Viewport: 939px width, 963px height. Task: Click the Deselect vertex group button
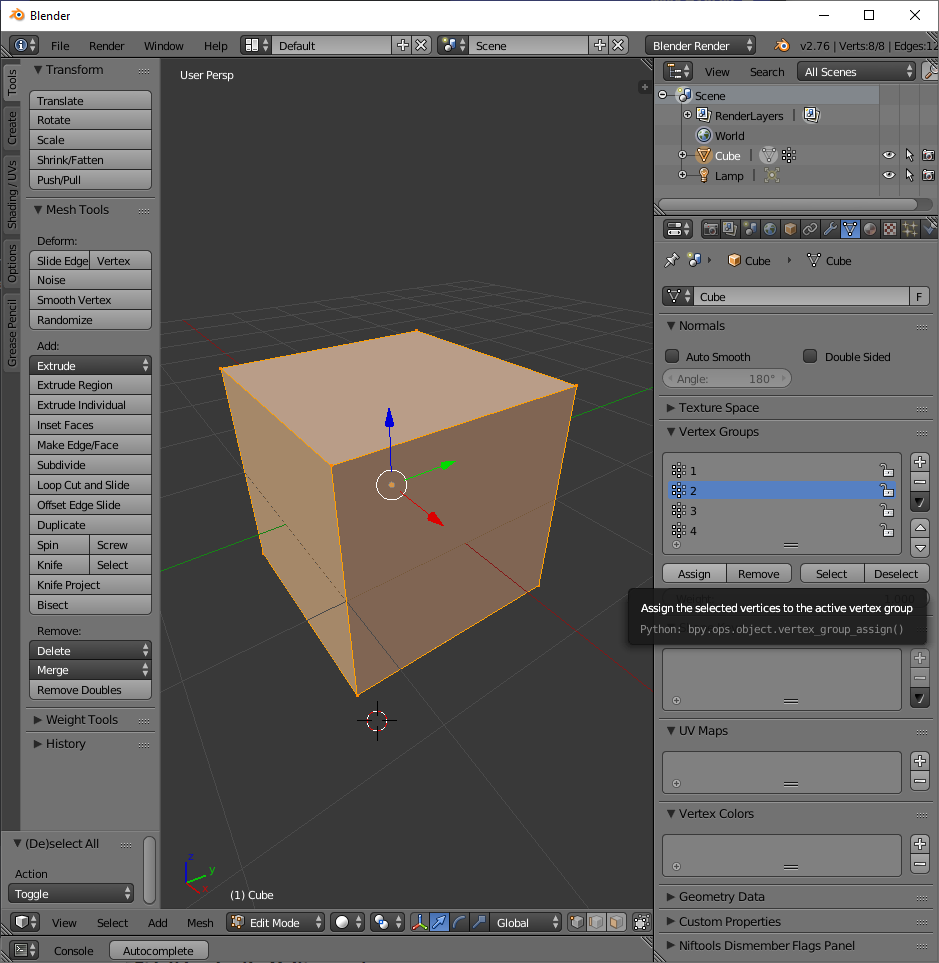896,574
